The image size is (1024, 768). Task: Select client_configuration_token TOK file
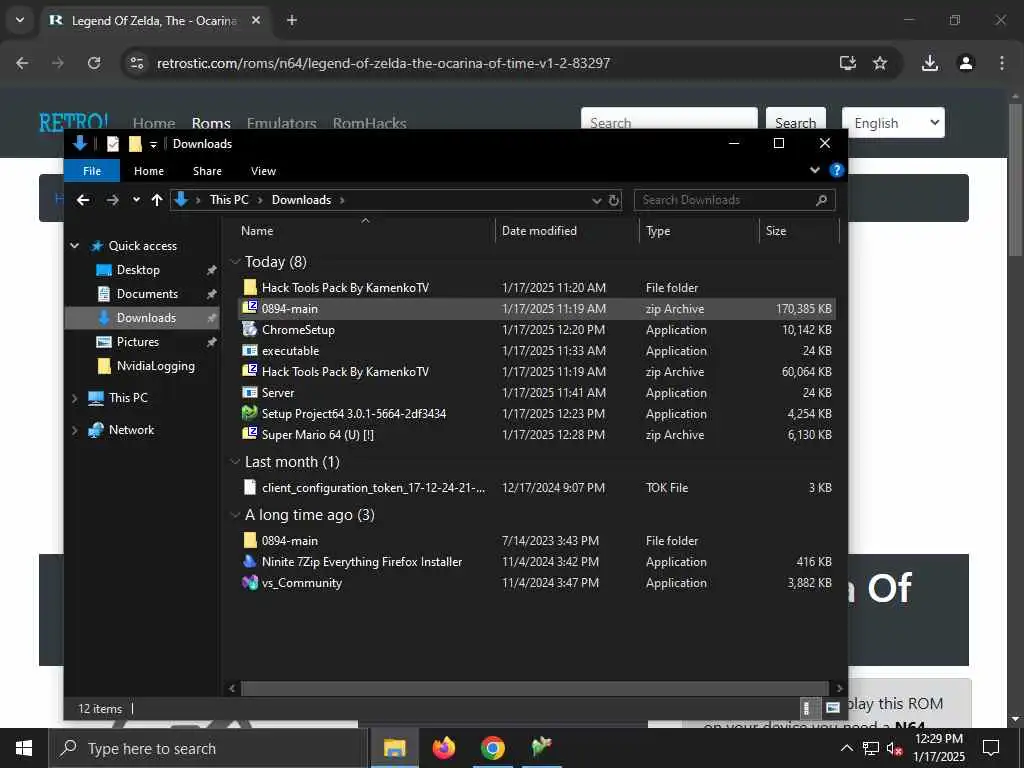[x=537, y=487]
